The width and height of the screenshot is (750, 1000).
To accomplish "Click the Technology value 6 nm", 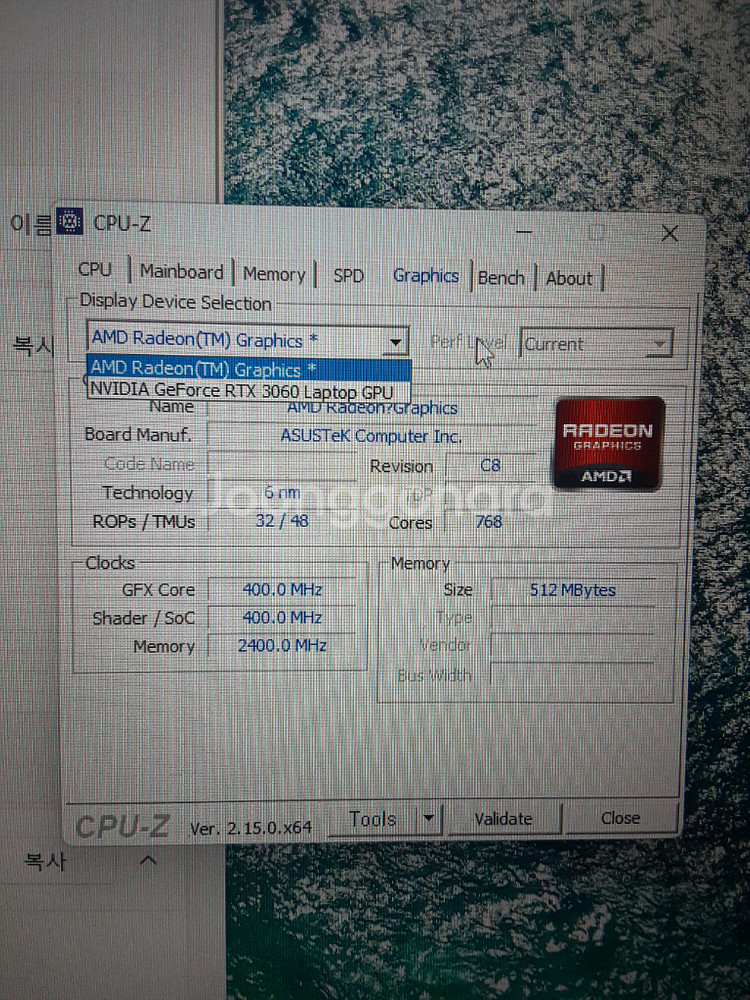I will [282, 492].
